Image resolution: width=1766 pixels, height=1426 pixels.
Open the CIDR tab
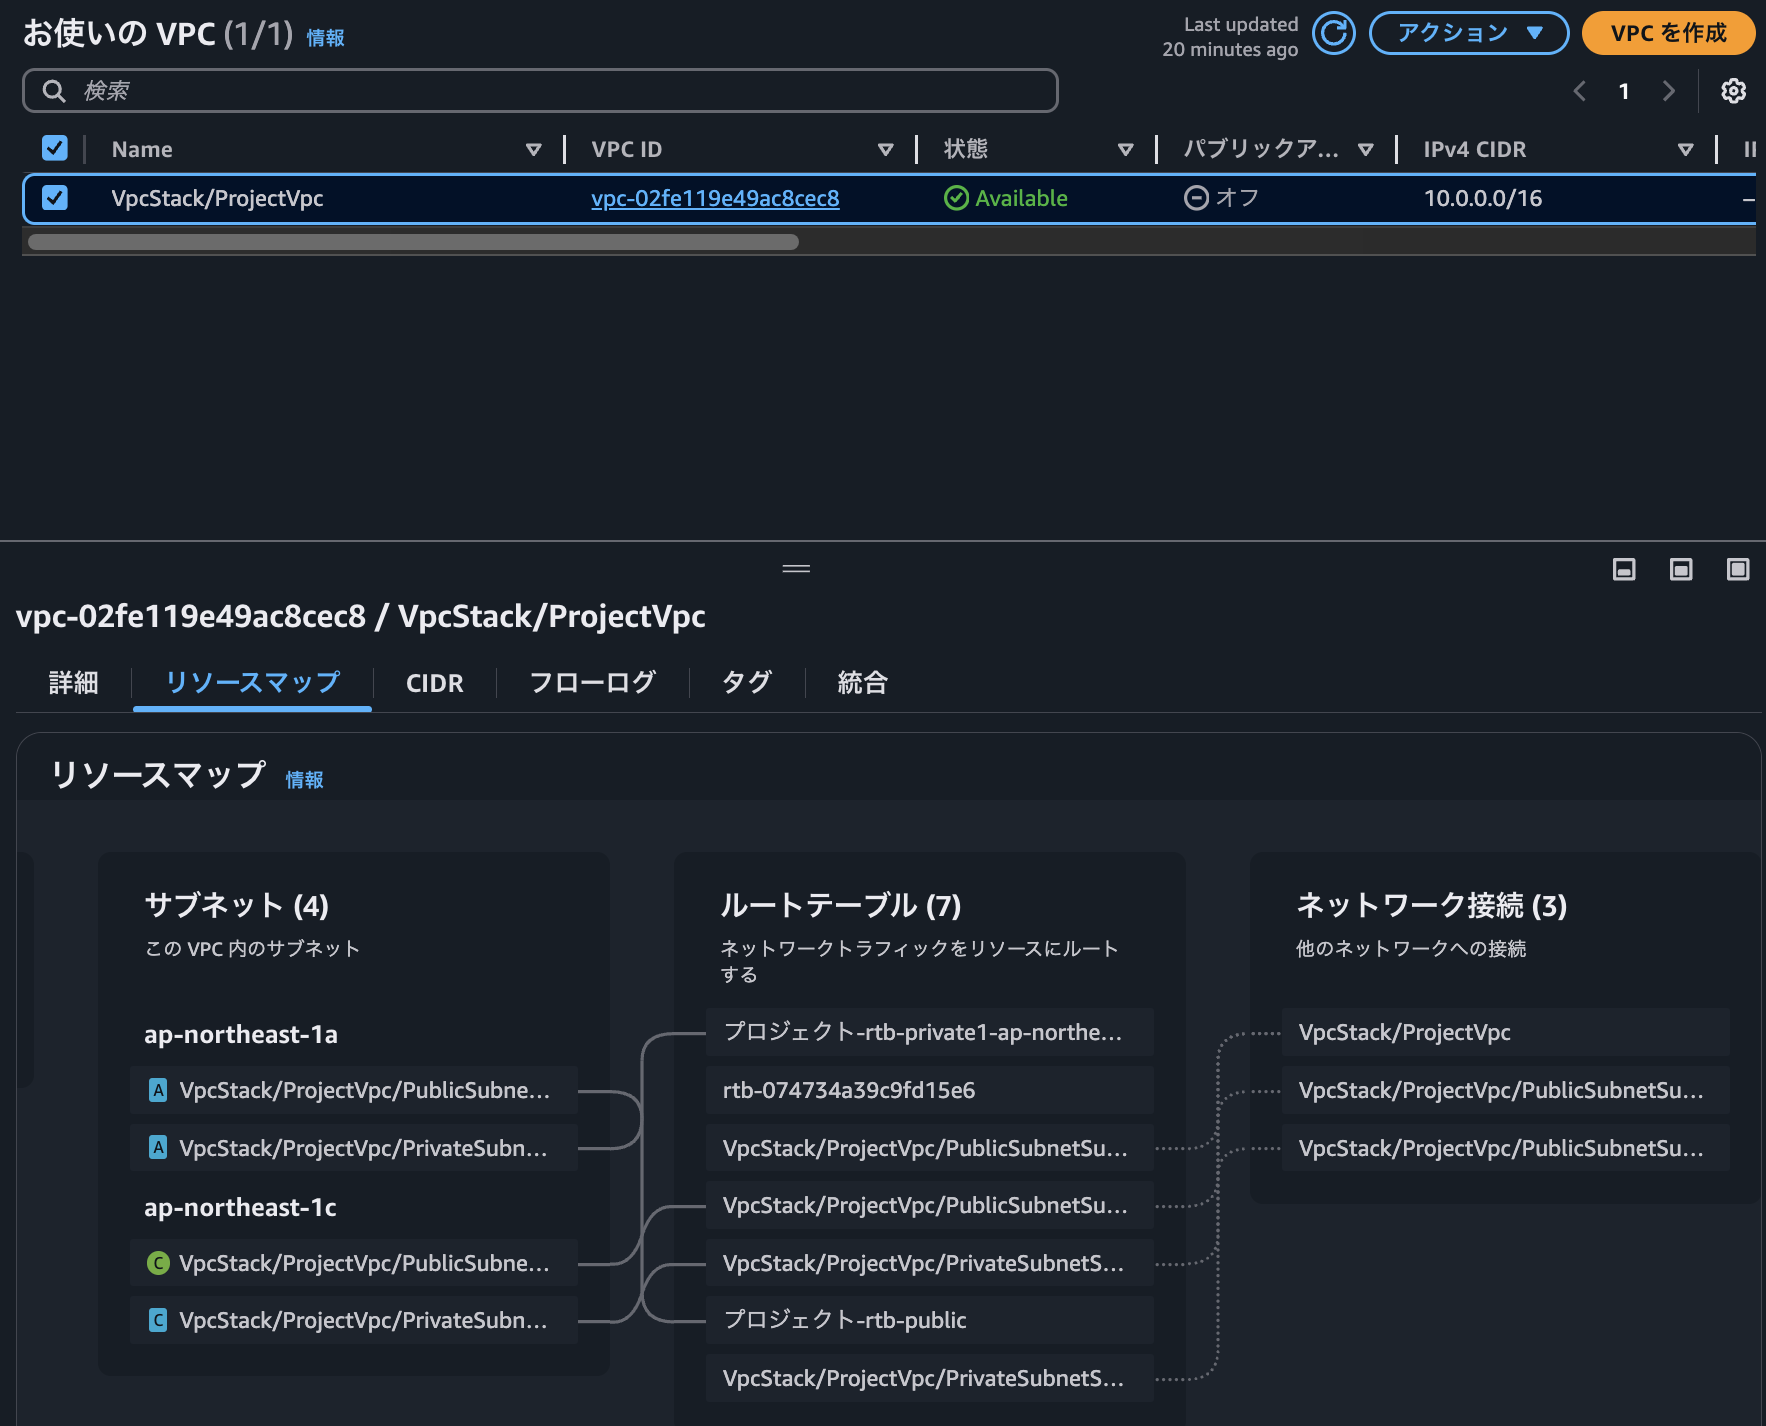pos(434,682)
